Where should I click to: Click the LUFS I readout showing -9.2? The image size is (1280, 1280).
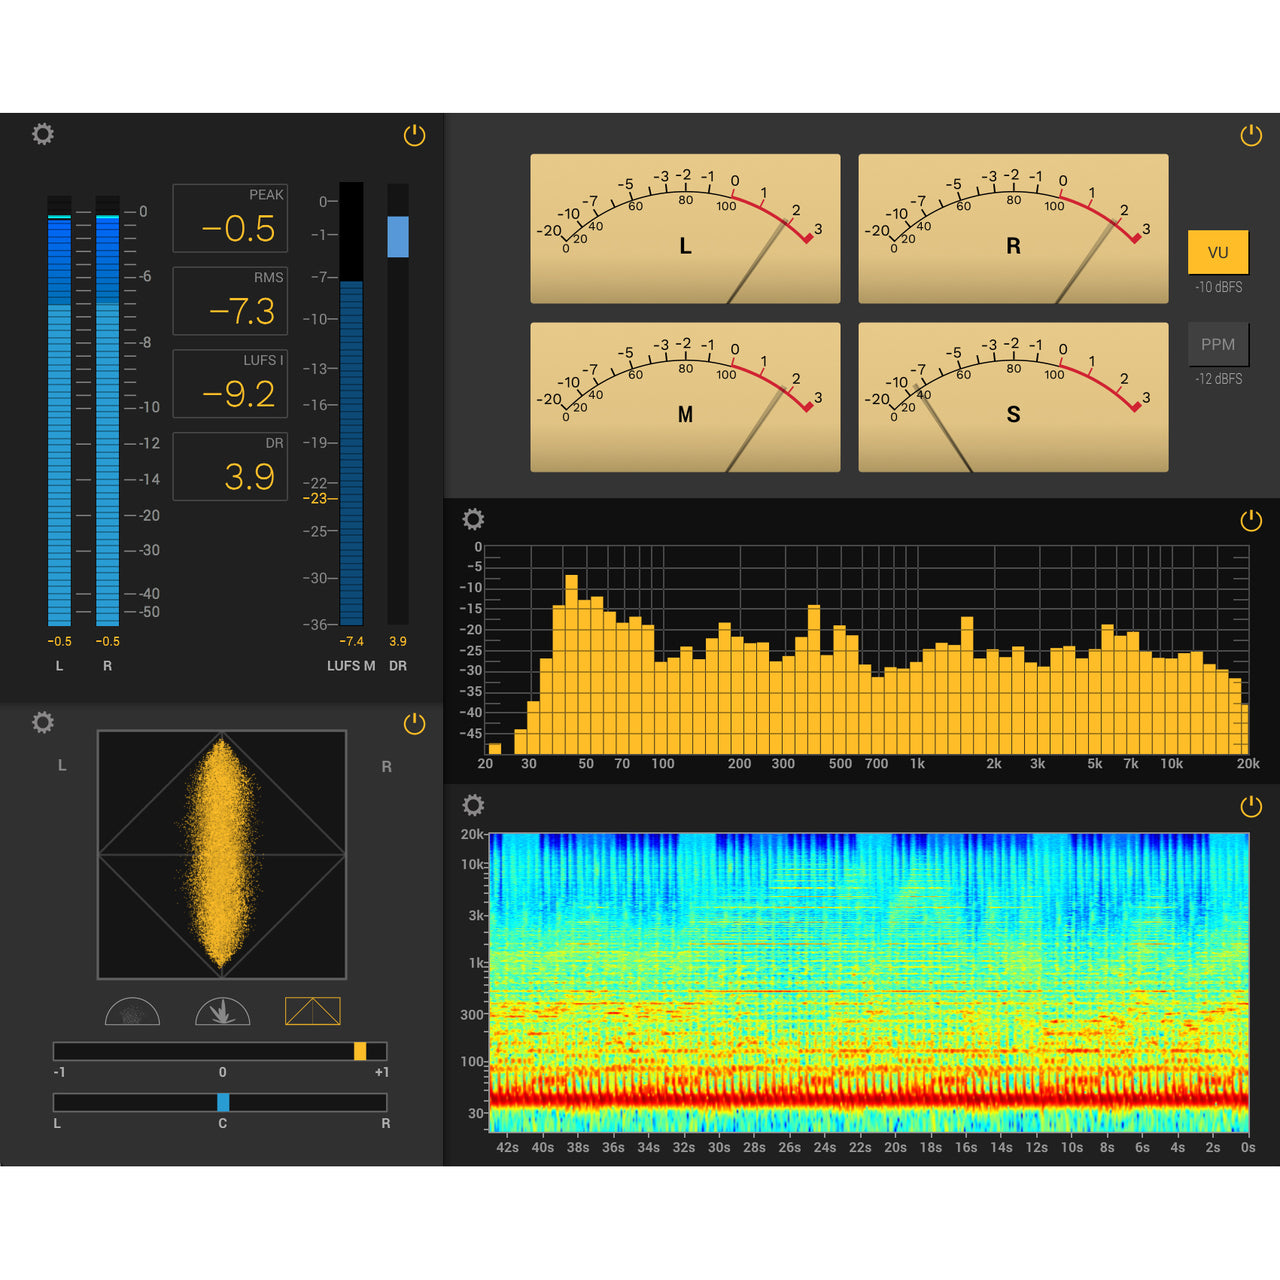pyautogui.click(x=230, y=384)
